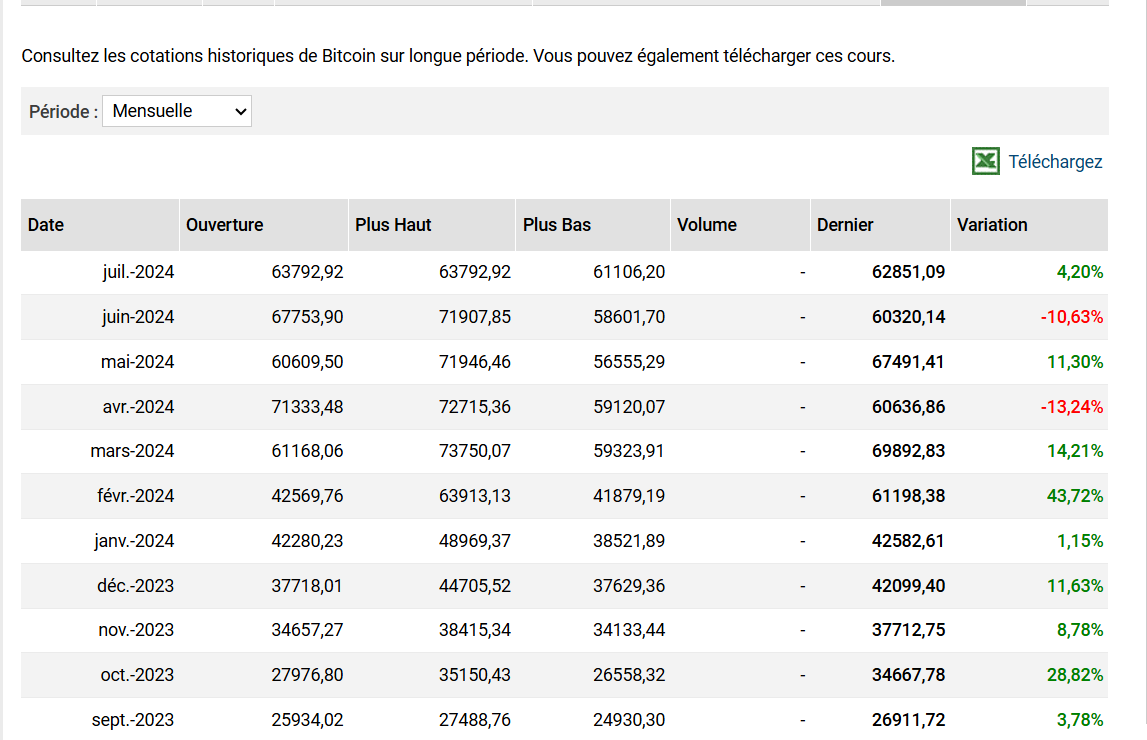The width and height of the screenshot is (1147, 740).
Task: Click the -13,24% variation value
Action: (1072, 407)
